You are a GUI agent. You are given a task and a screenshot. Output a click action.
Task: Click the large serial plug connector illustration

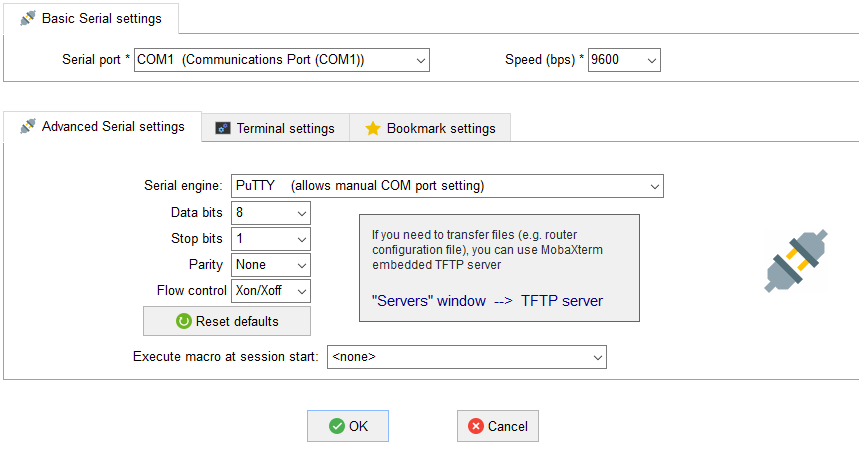tap(796, 261)
